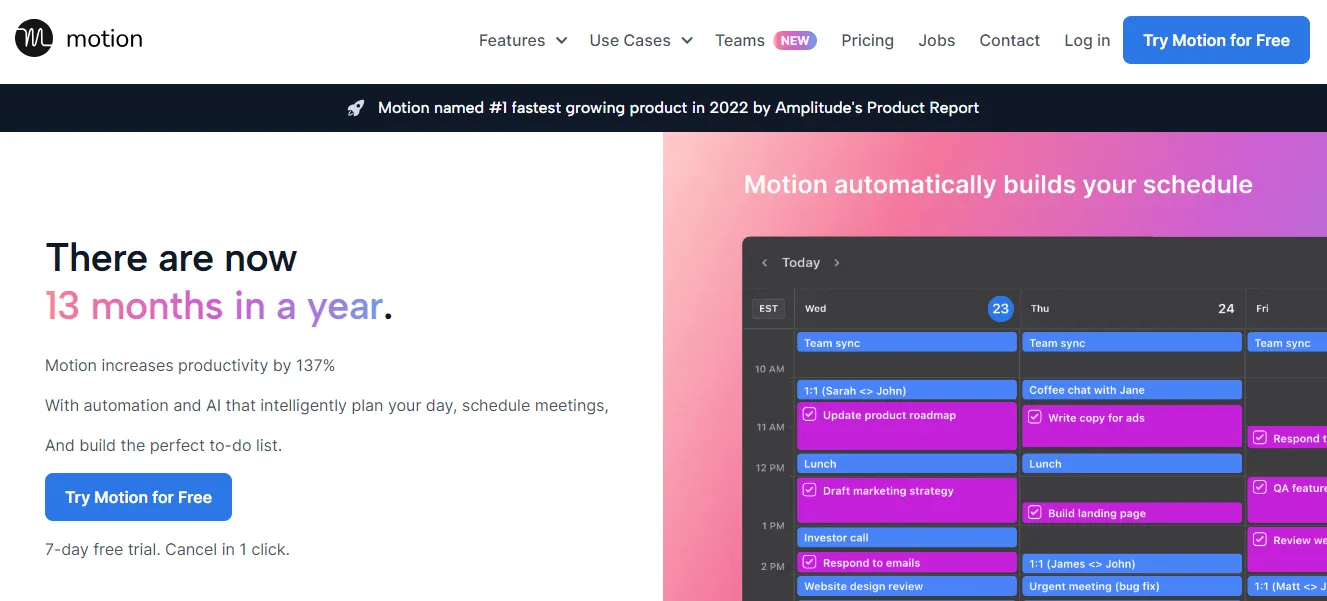Select the day 23 date circle
The width and height of the screenshot is (1327, 601).
click(1000, 309)
